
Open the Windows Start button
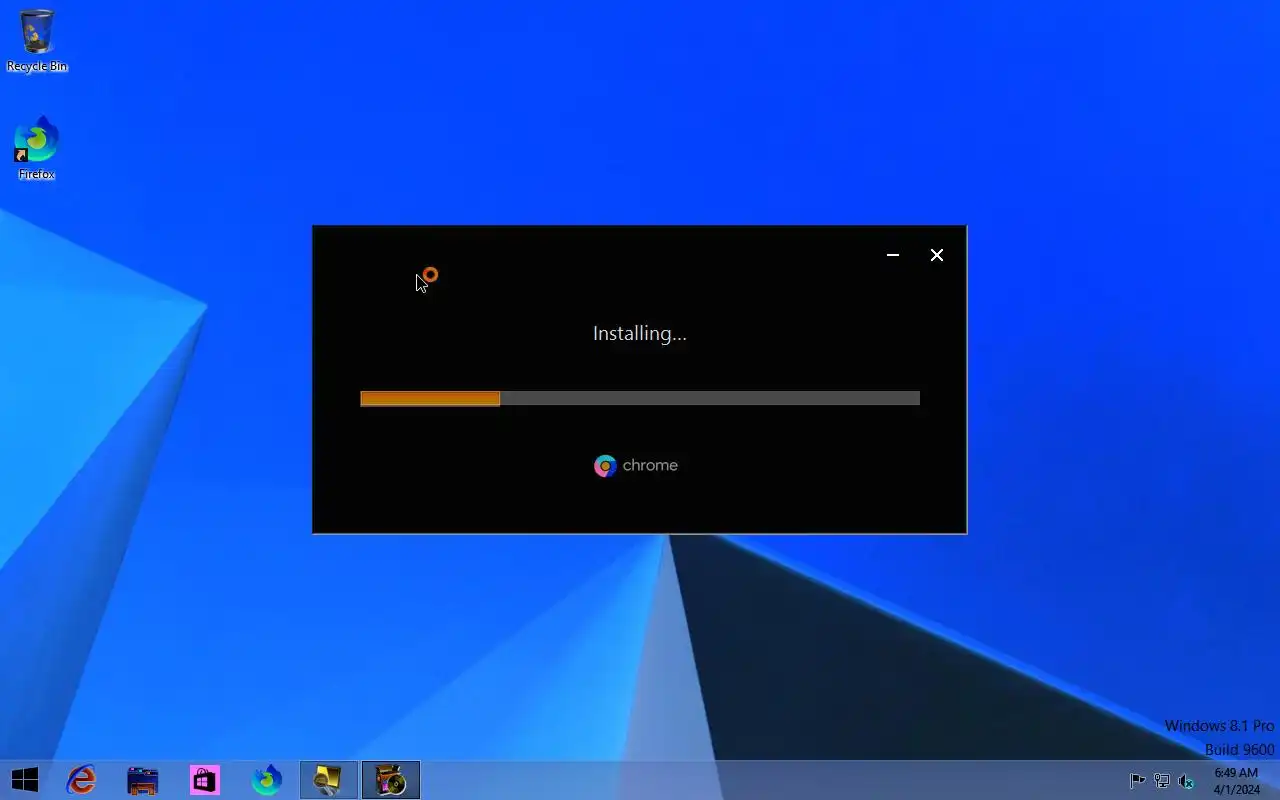tap(25, 780)
